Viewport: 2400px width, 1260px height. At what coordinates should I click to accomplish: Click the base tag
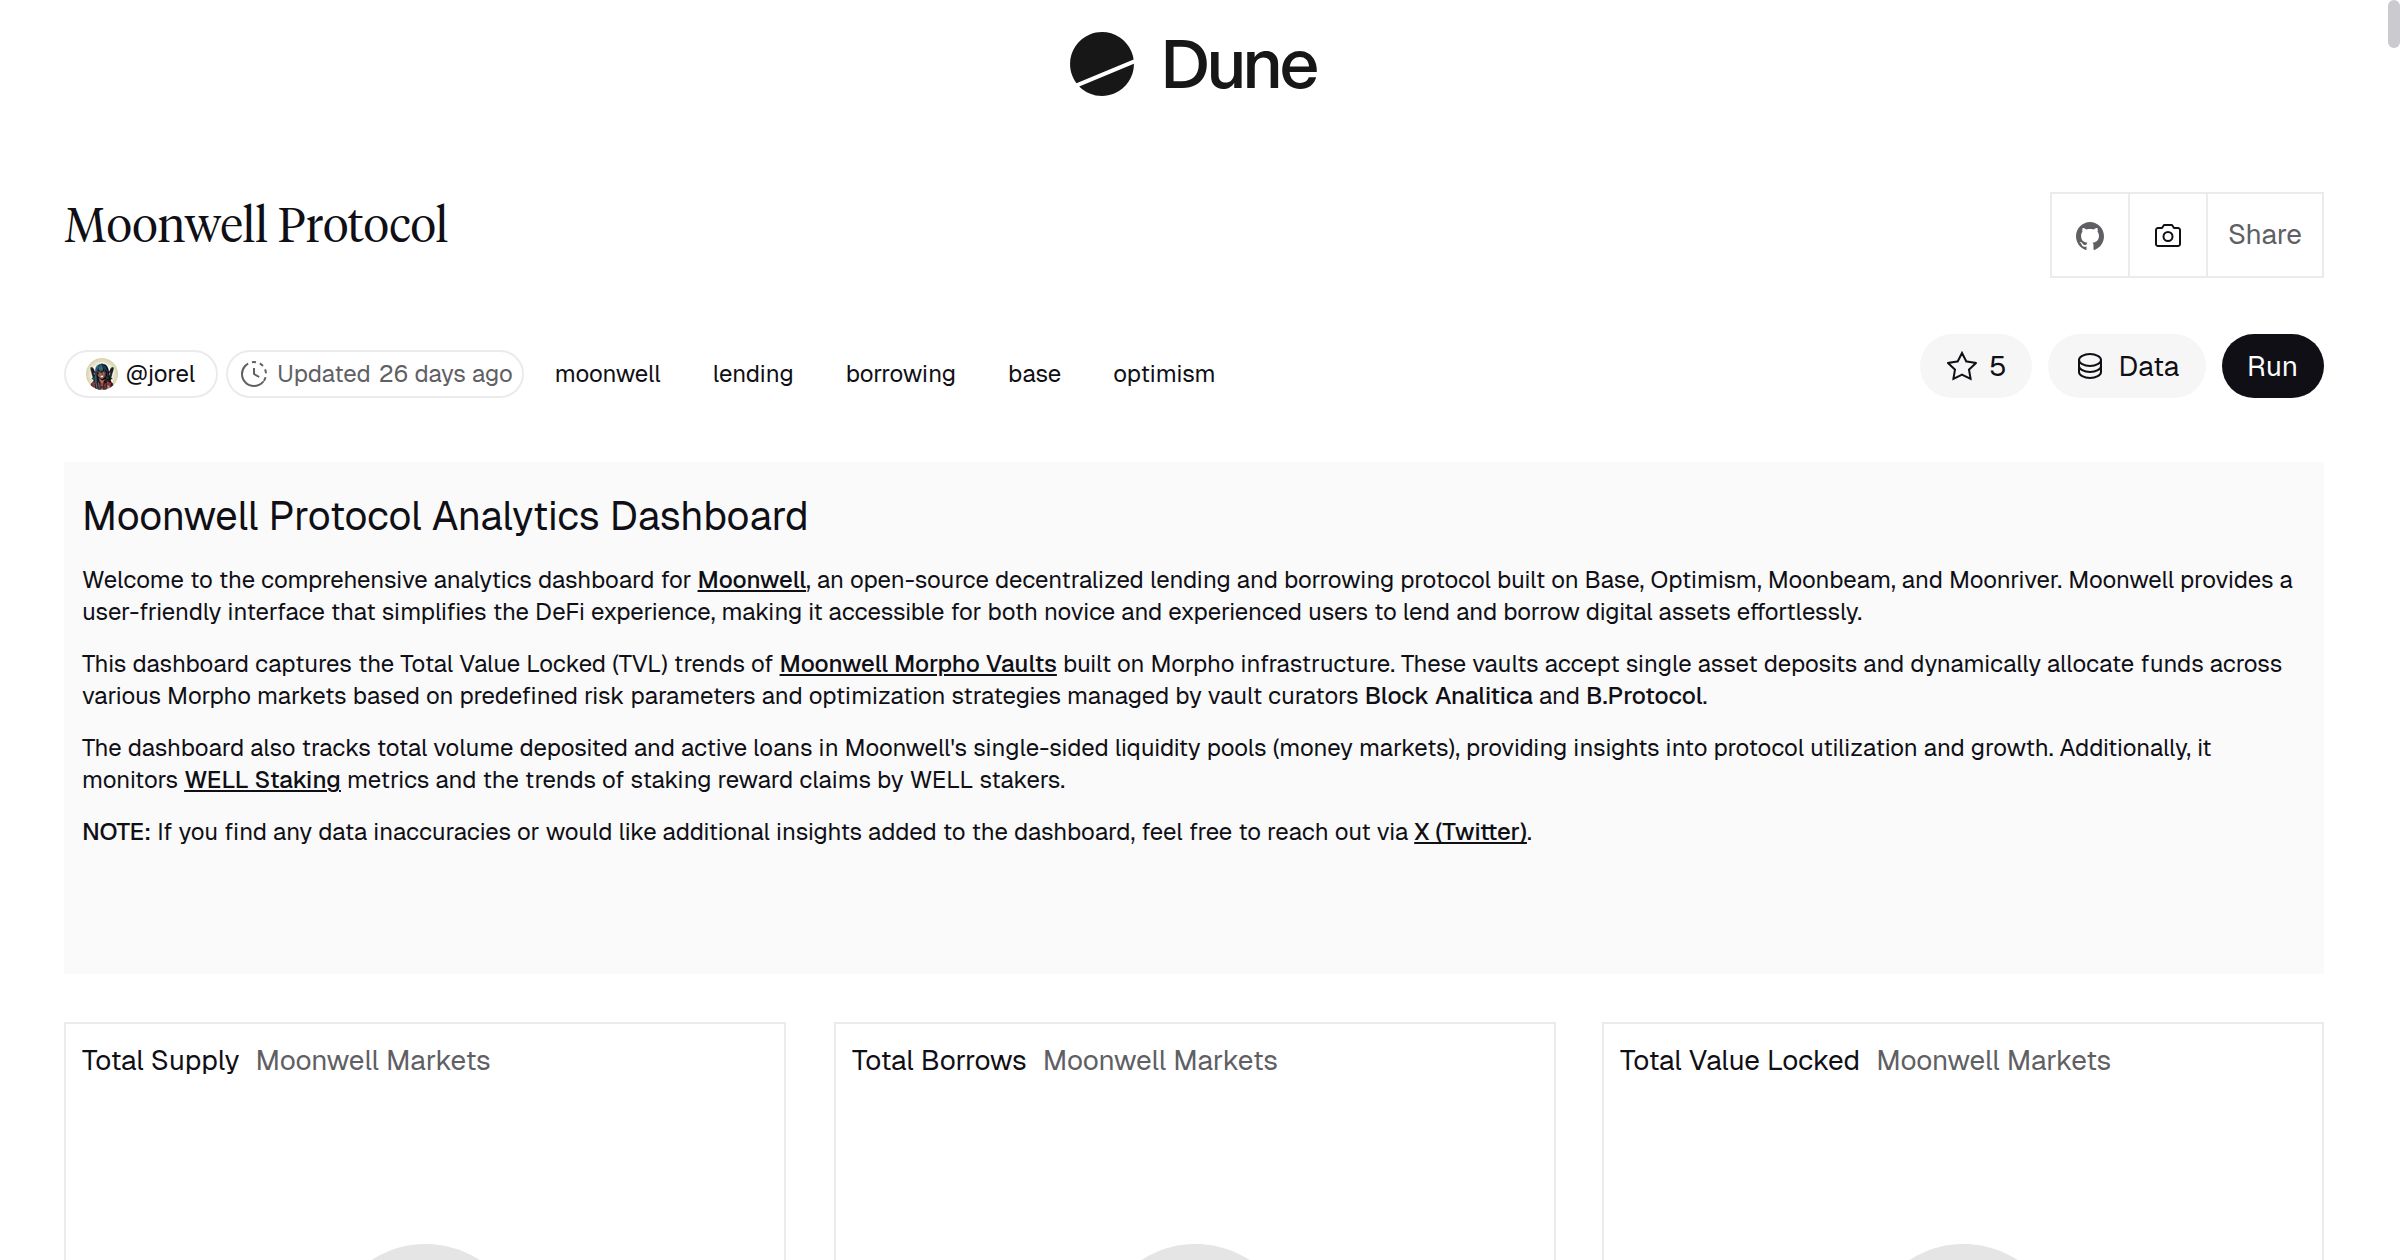click(x=1034, y=373)
